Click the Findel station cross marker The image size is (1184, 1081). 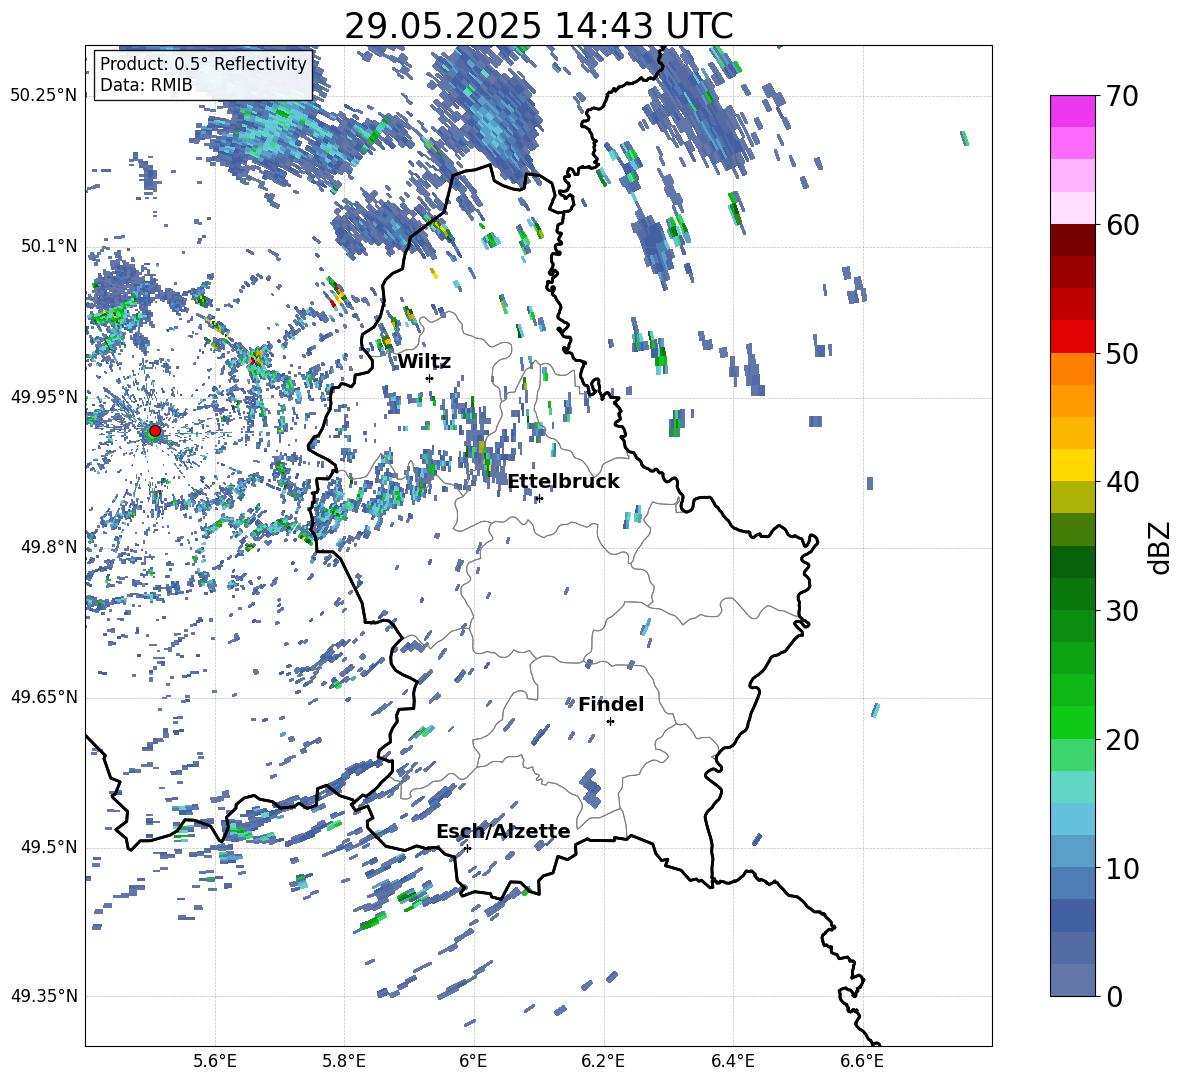(x=610, y=722)
